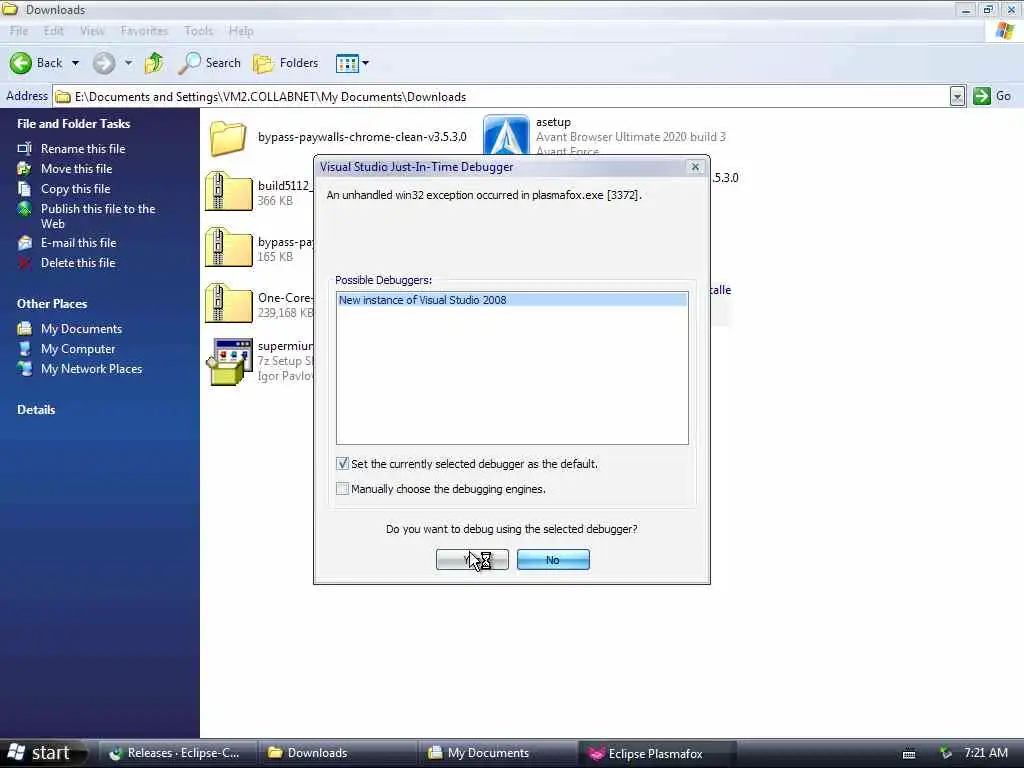Select New instance of Visual Studio 2008
This screenshot has height=768, width=1024.
coord(512,300)
